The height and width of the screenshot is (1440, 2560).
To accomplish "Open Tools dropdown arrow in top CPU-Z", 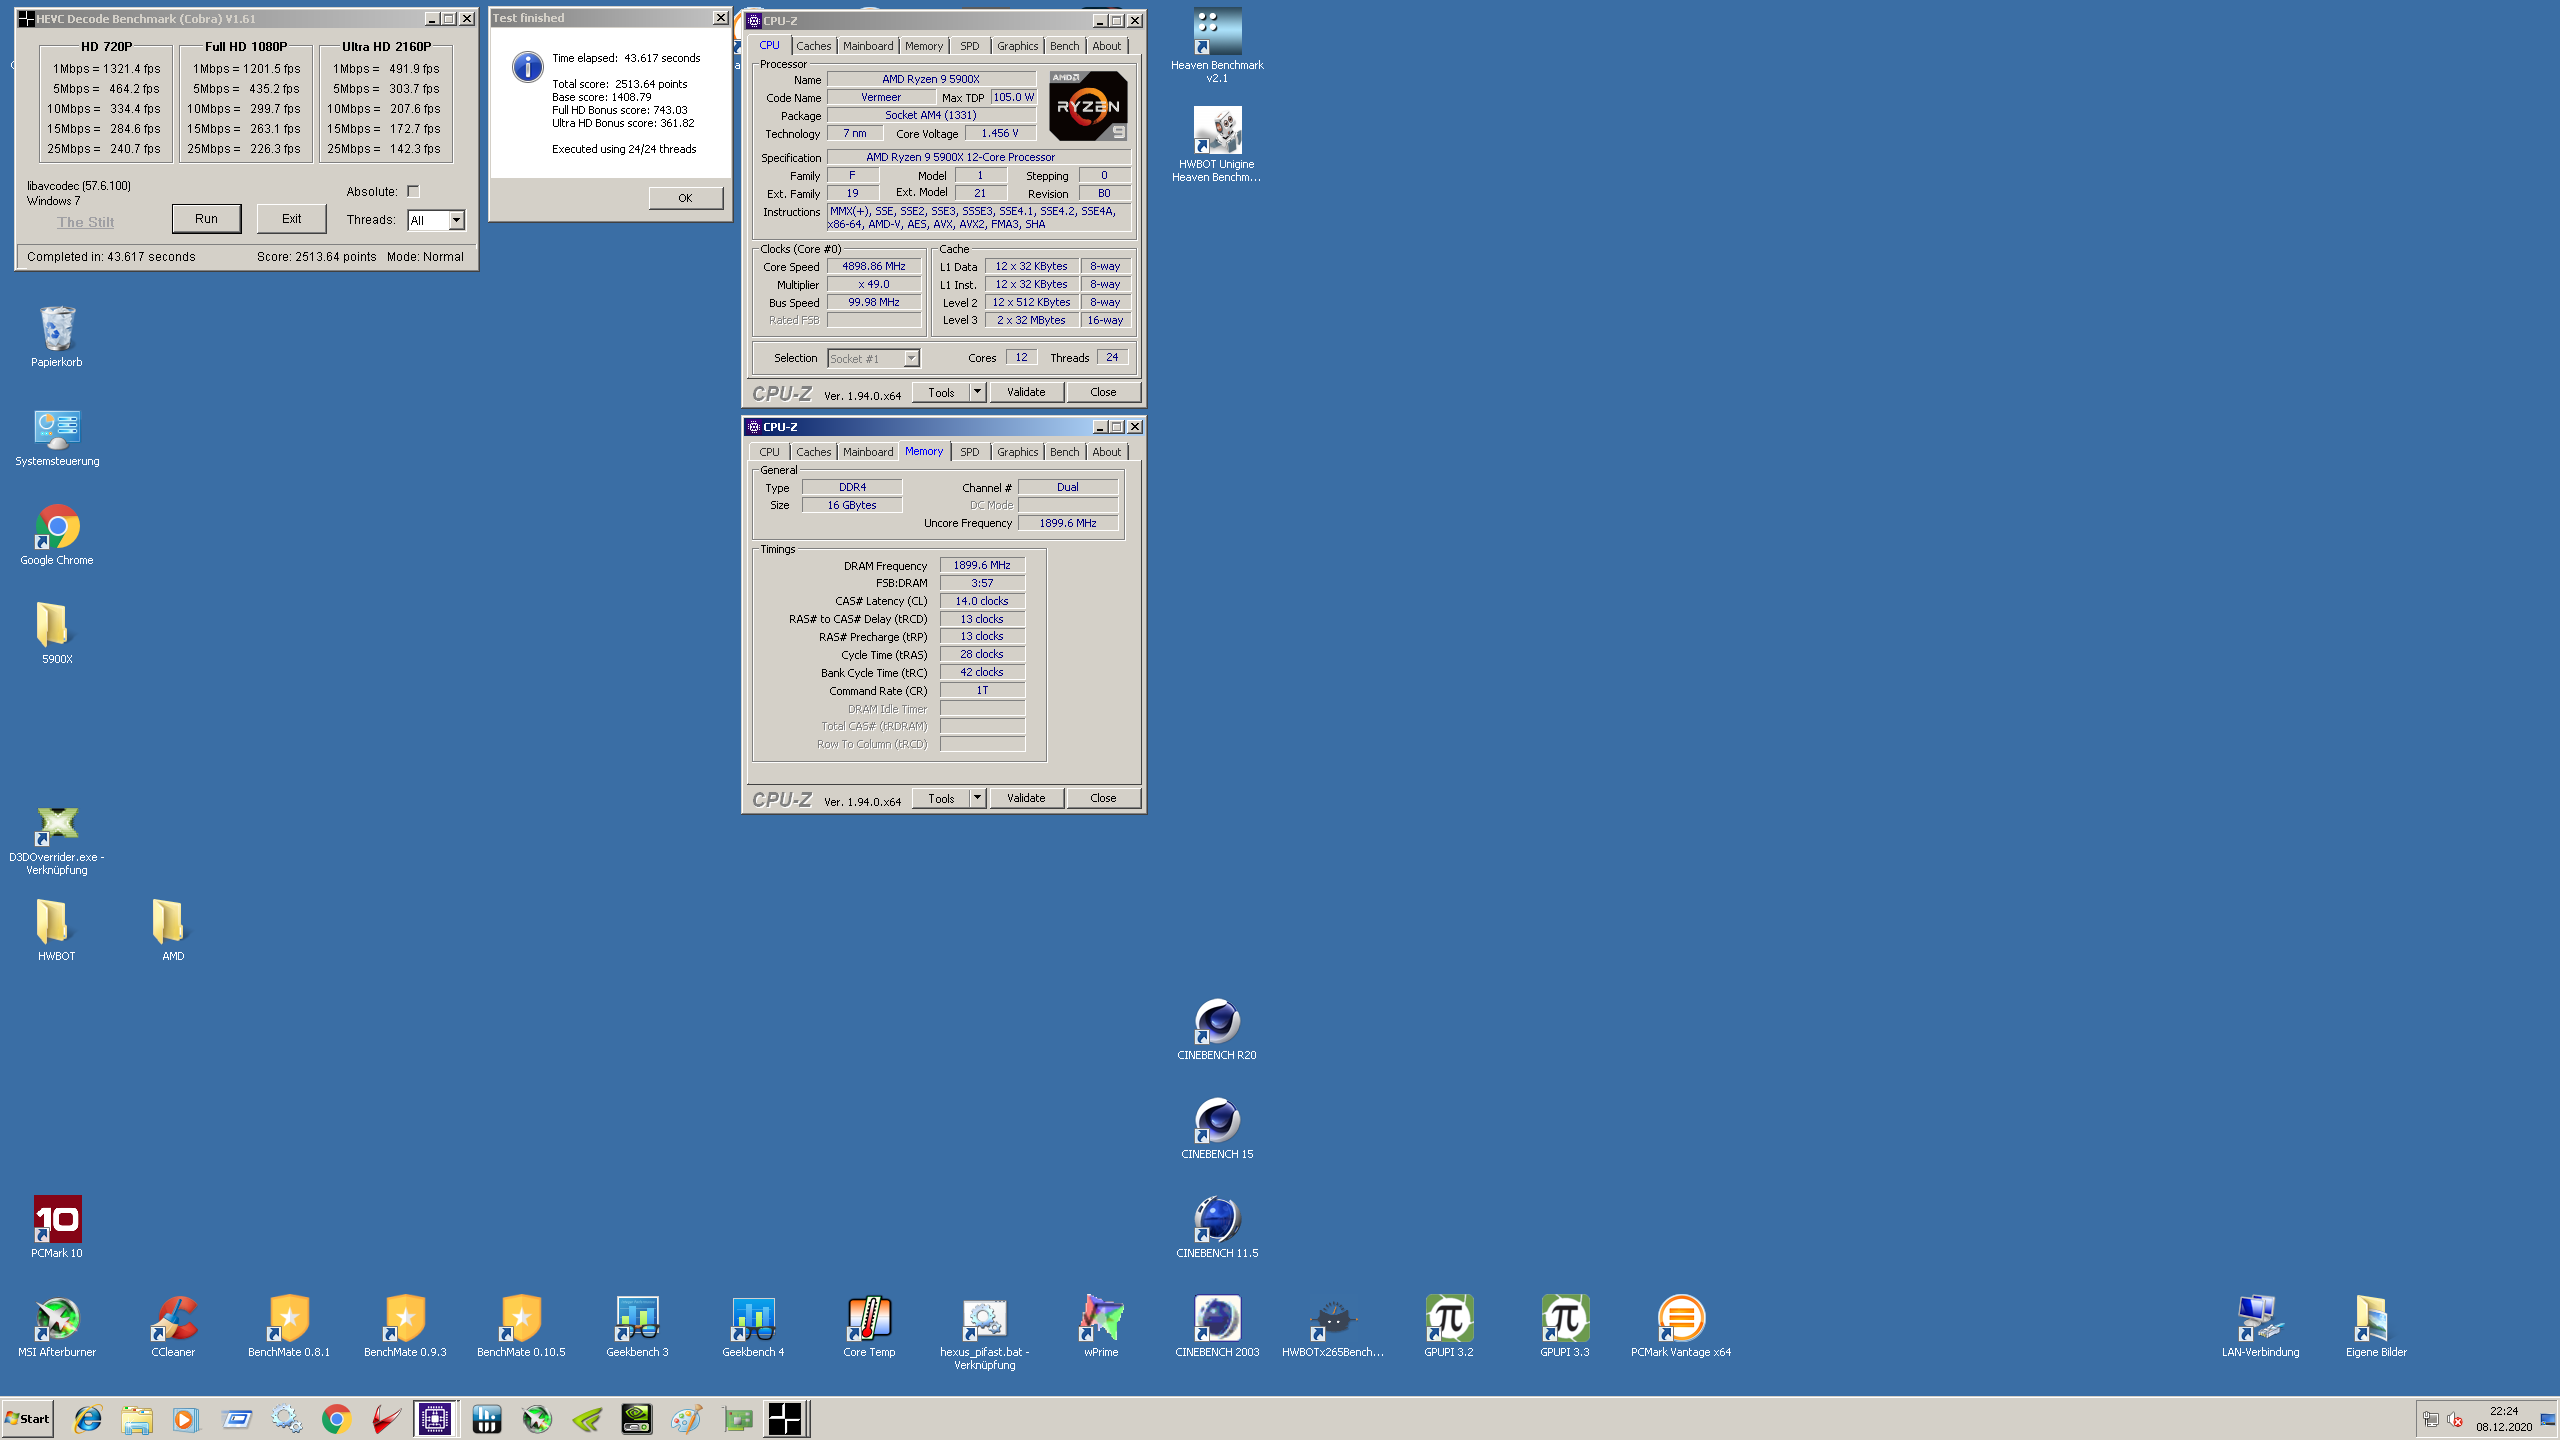I will pos(977,392).
